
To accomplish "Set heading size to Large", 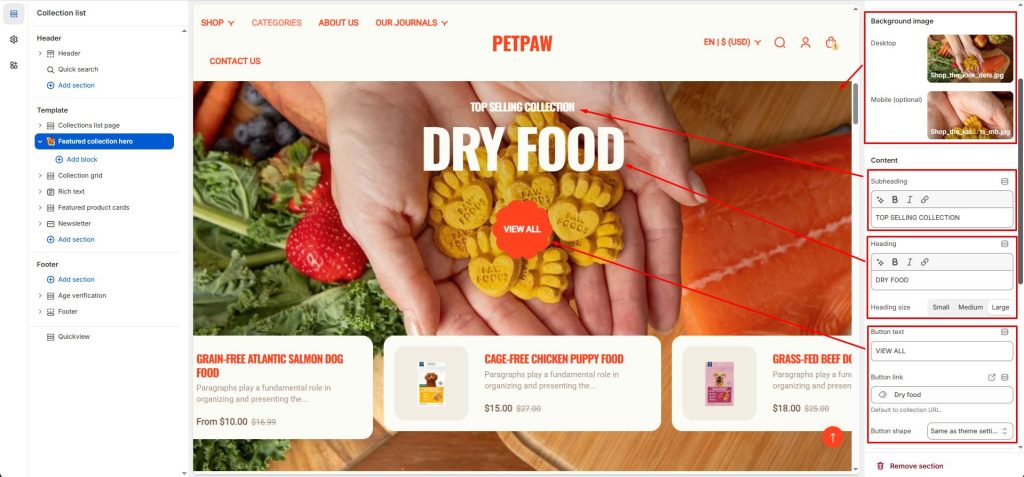I will pos(1000,307).
